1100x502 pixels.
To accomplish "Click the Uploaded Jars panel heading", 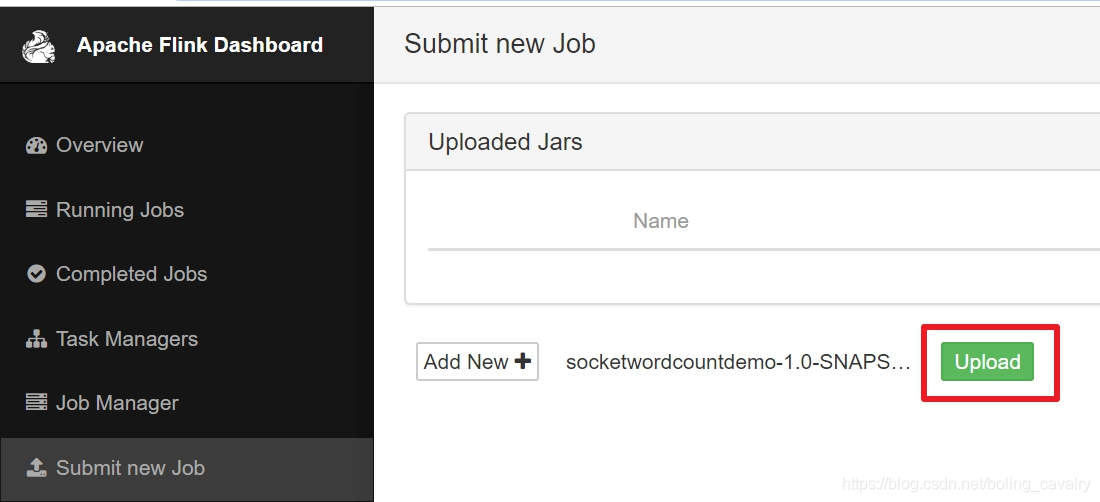I will (505, 142).
